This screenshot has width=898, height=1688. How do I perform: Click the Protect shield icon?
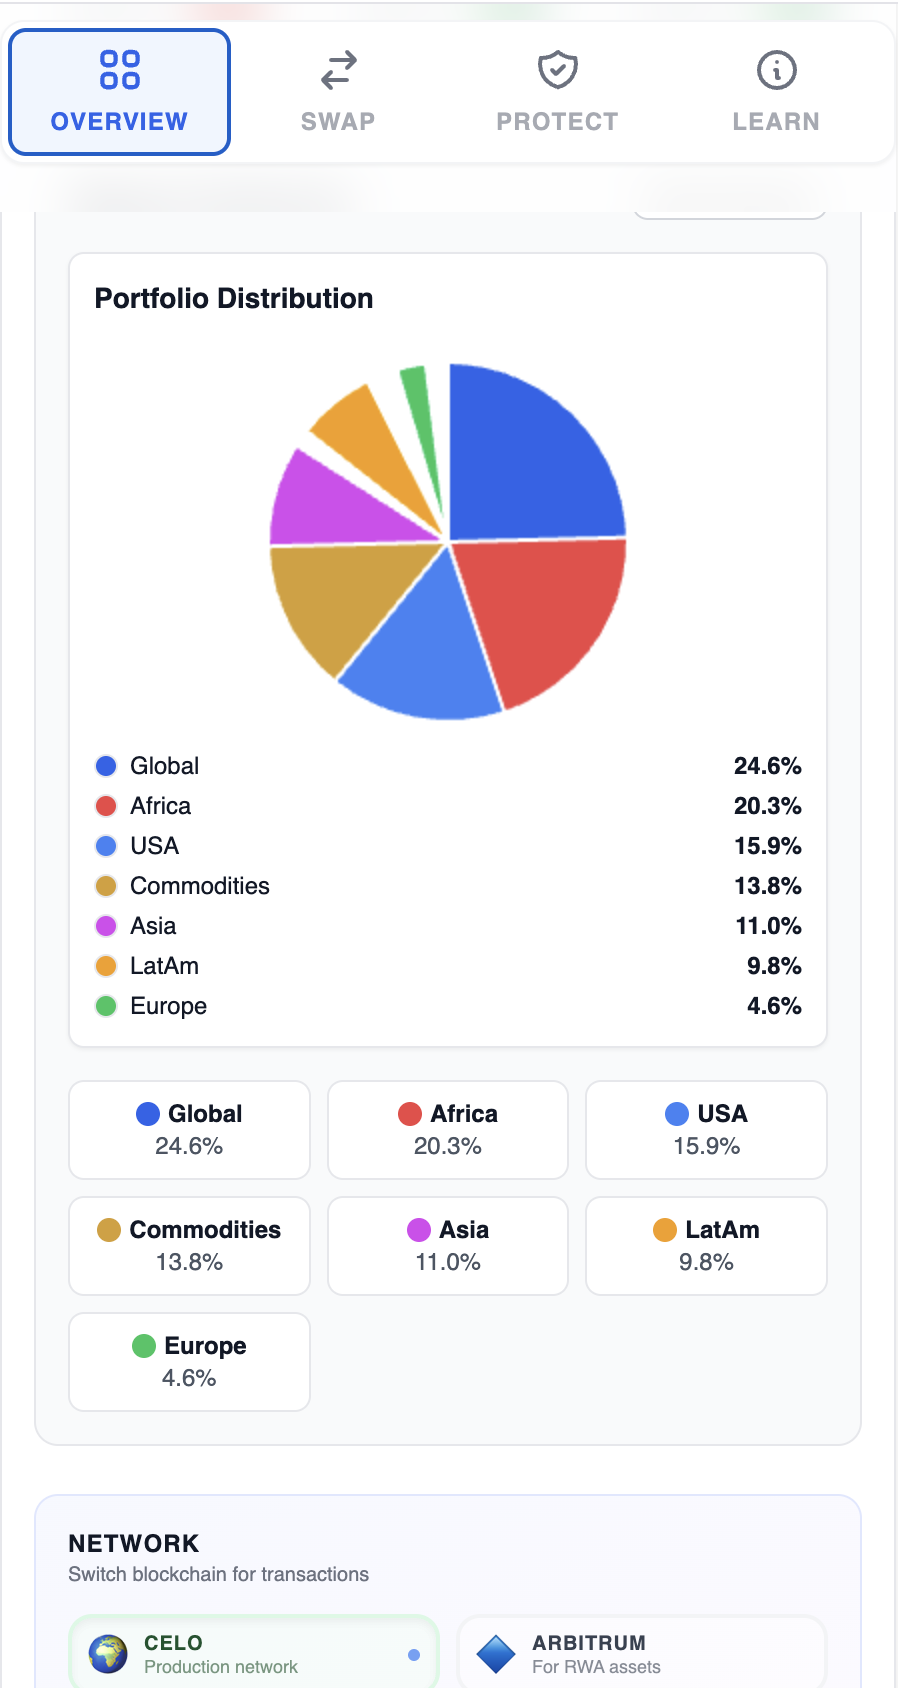coord(557,70)
